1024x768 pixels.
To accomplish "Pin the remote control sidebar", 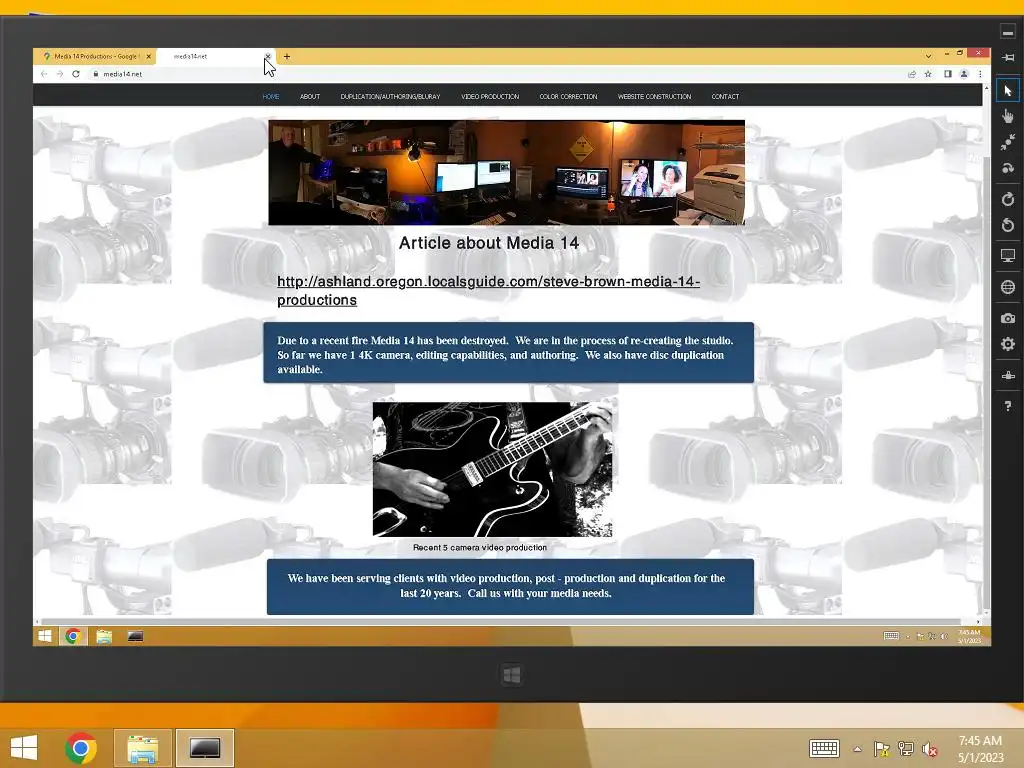I will pyautogui.click(x=1008, y=57).
